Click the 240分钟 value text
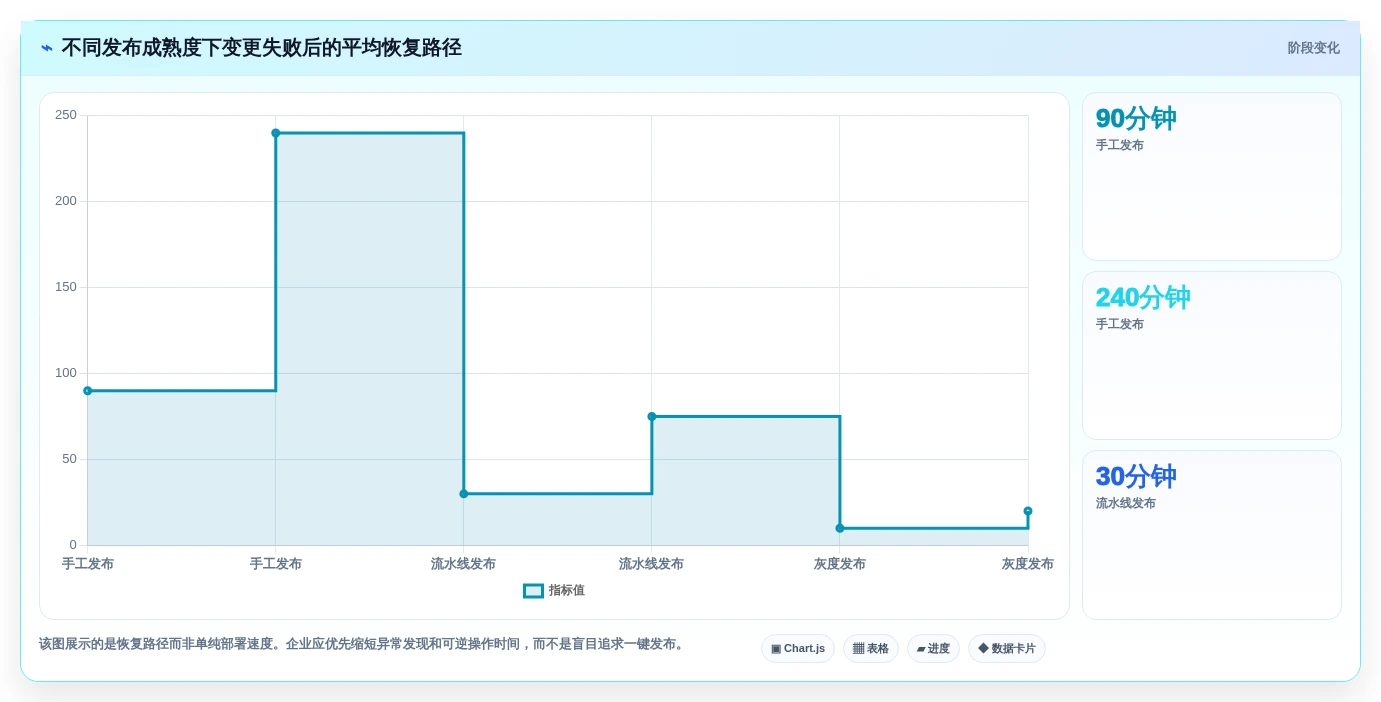 click(x=1143, y=298)
